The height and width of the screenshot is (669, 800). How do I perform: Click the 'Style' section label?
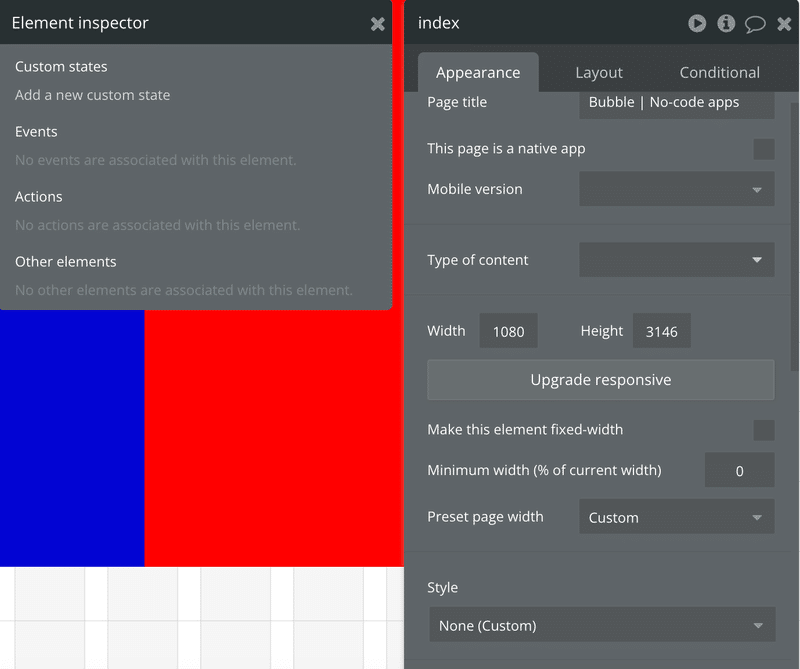(x=442, y=587)
